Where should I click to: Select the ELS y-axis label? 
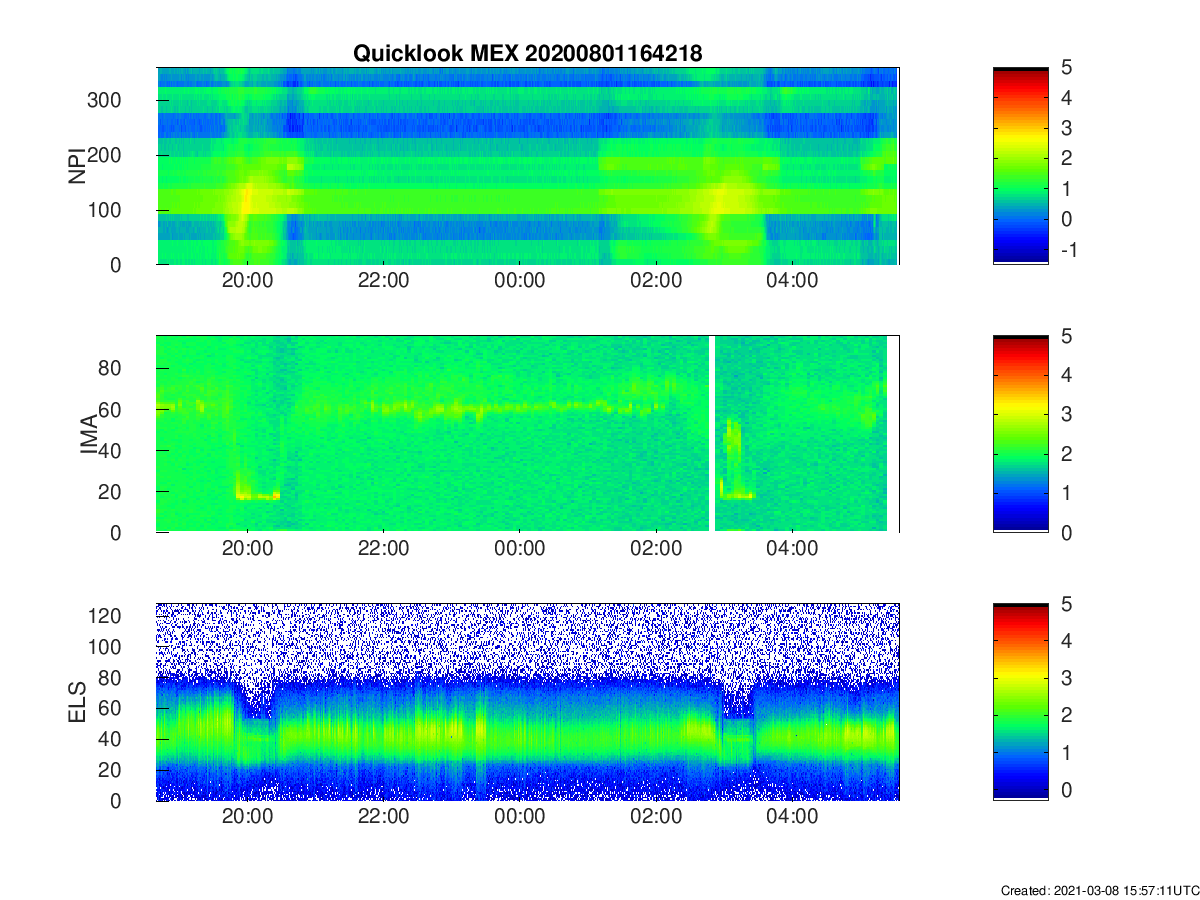(x=77, y=702)
